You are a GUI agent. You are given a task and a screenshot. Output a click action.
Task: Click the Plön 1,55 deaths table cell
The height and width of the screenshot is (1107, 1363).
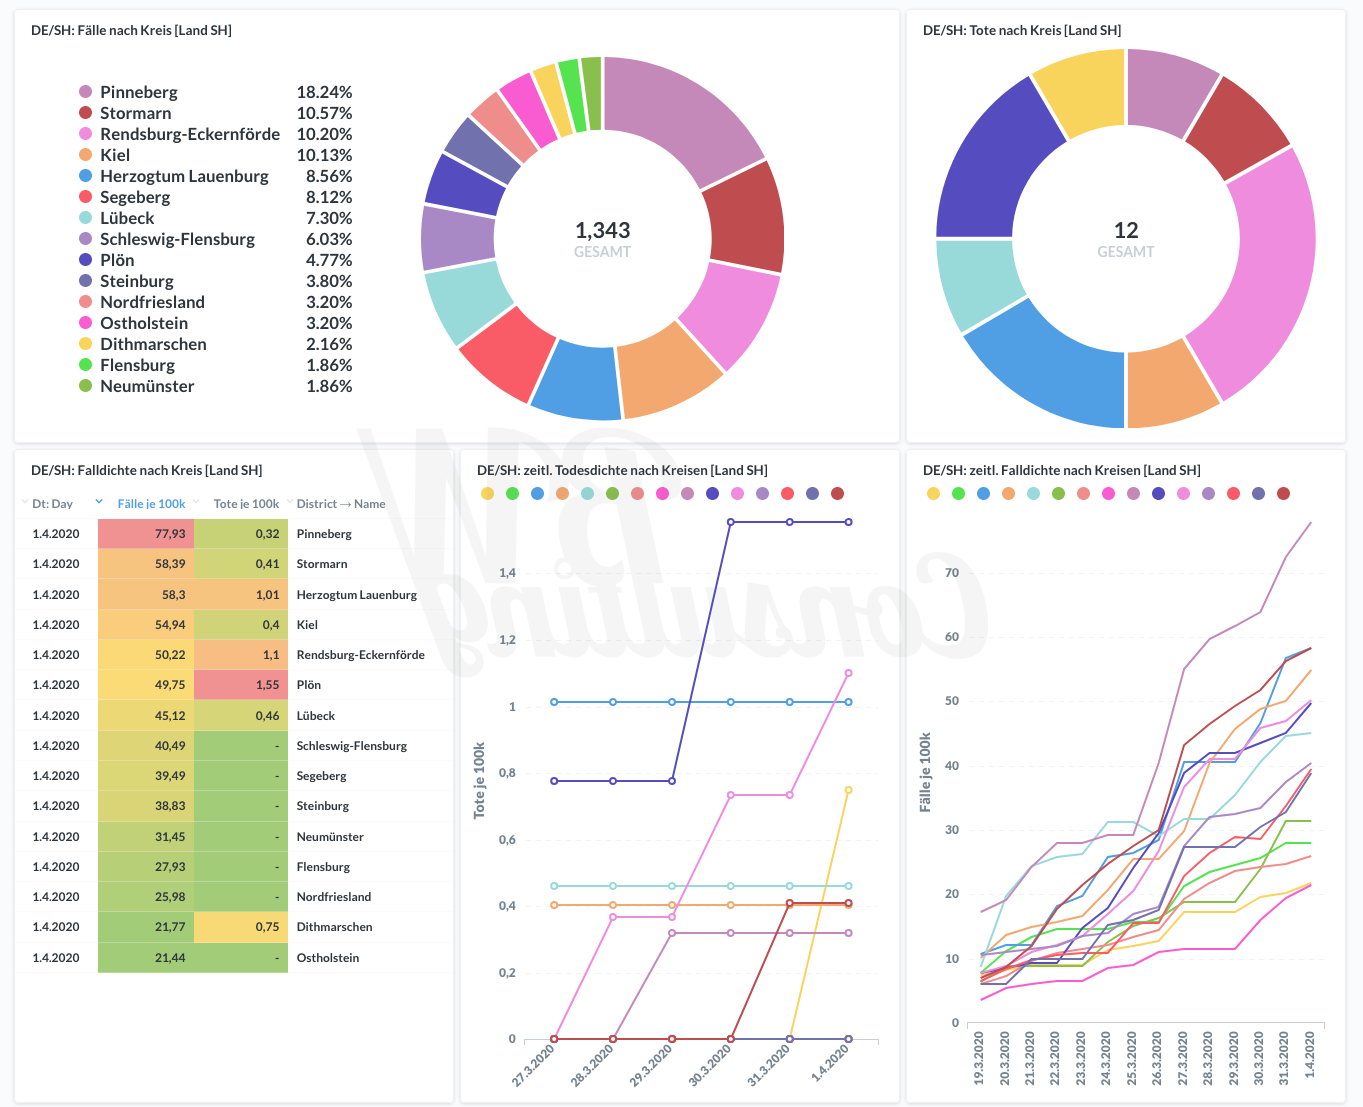243,685
